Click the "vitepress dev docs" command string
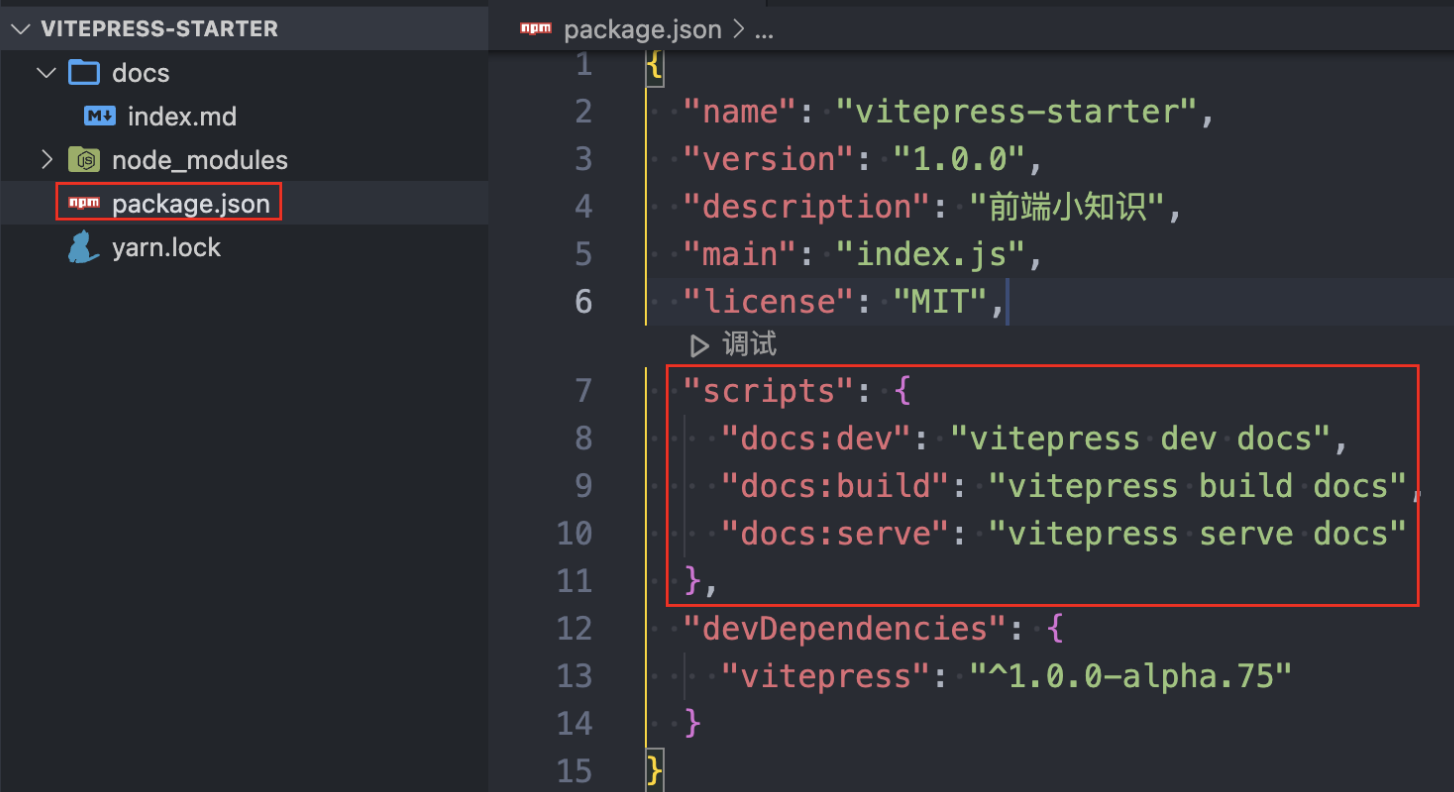The image size is (1454, 792). 1140,438
